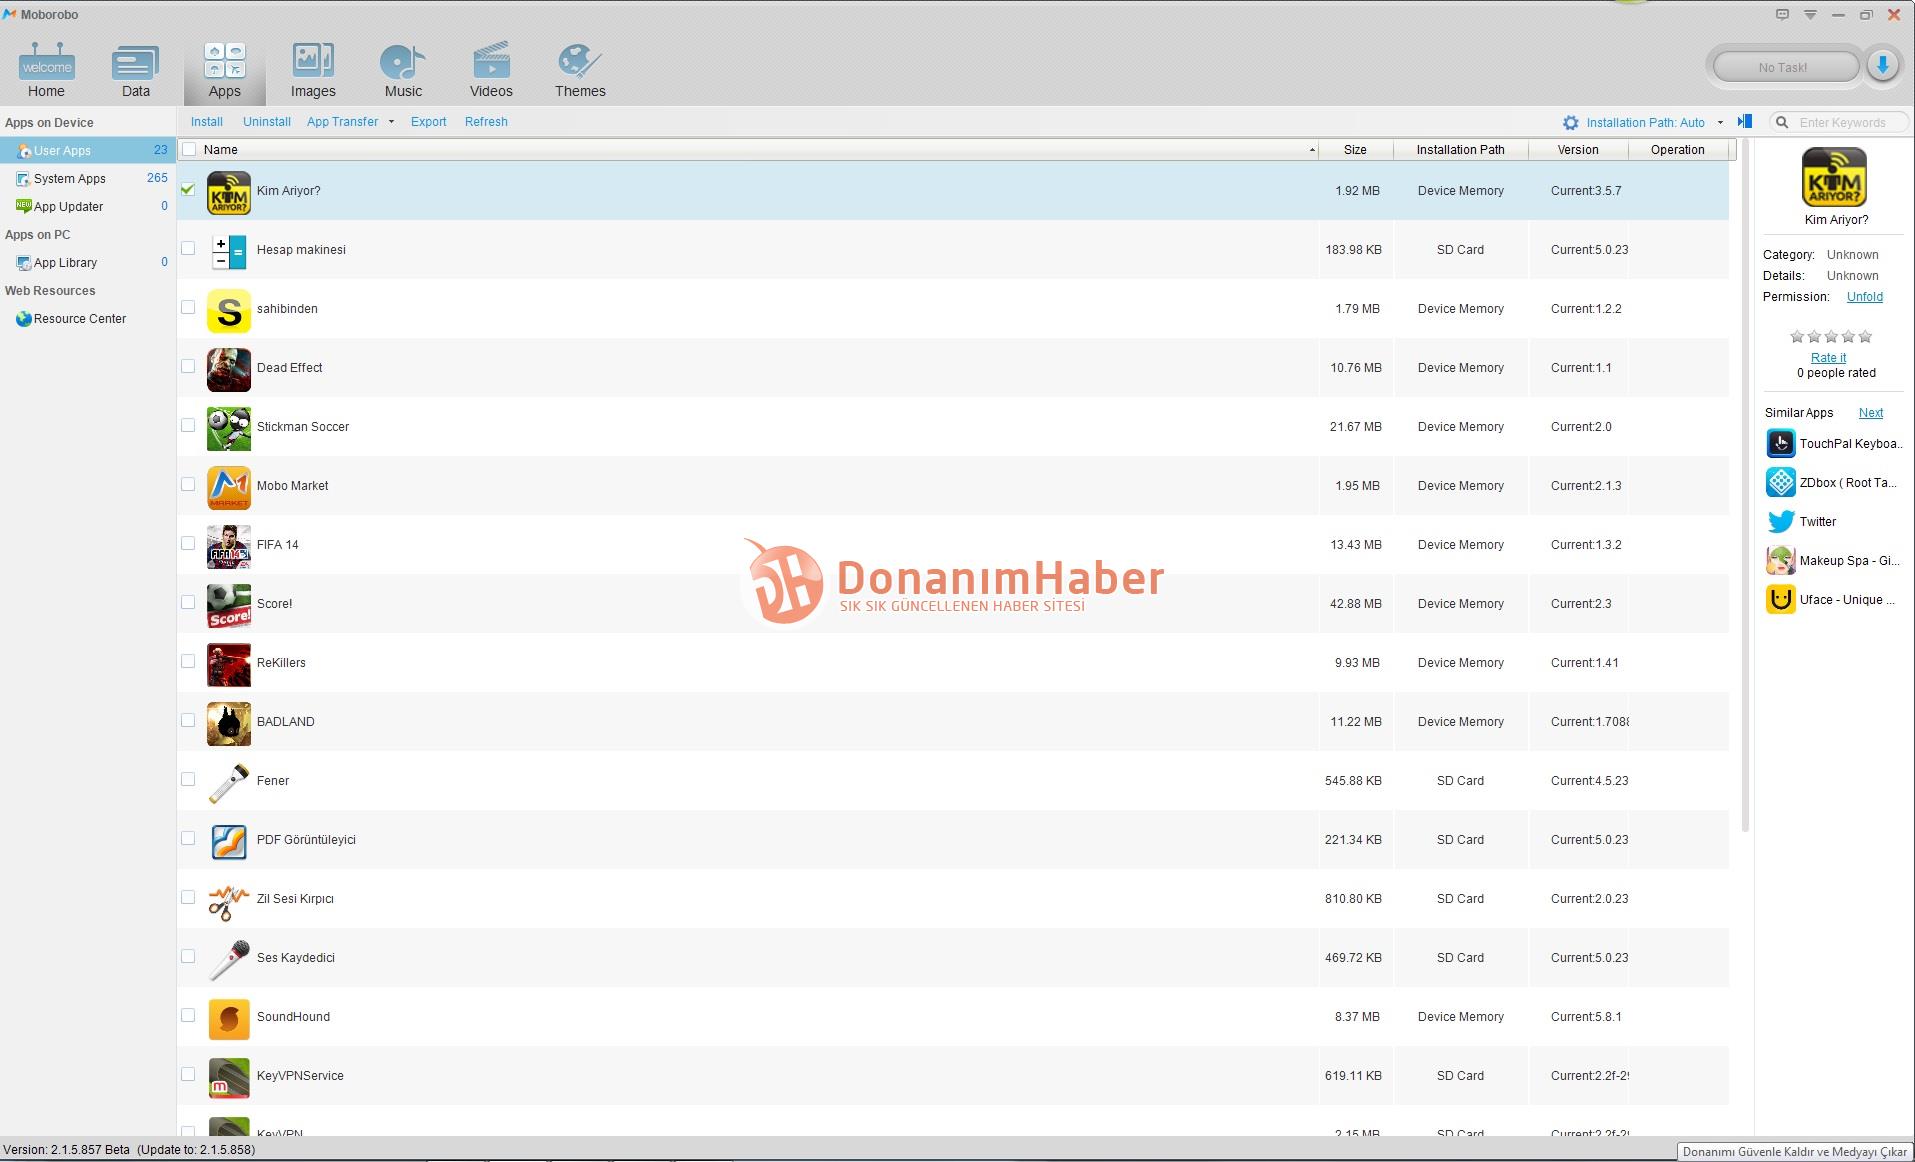The image size is (1915, 1162).
Task: Open Resource Center in sidebar
Action: 87,318
